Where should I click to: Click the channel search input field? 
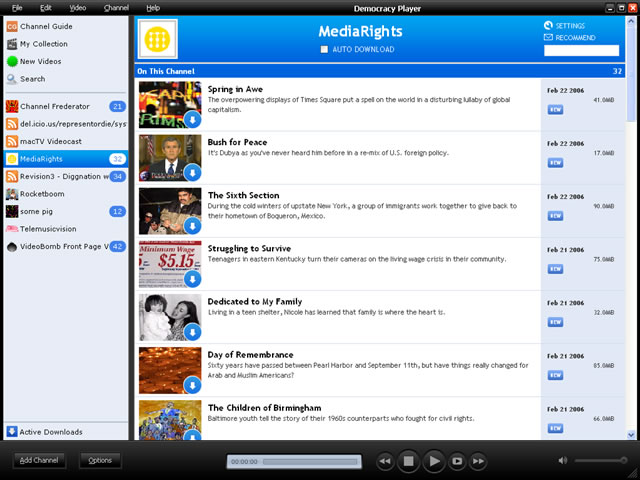[581, 50]
